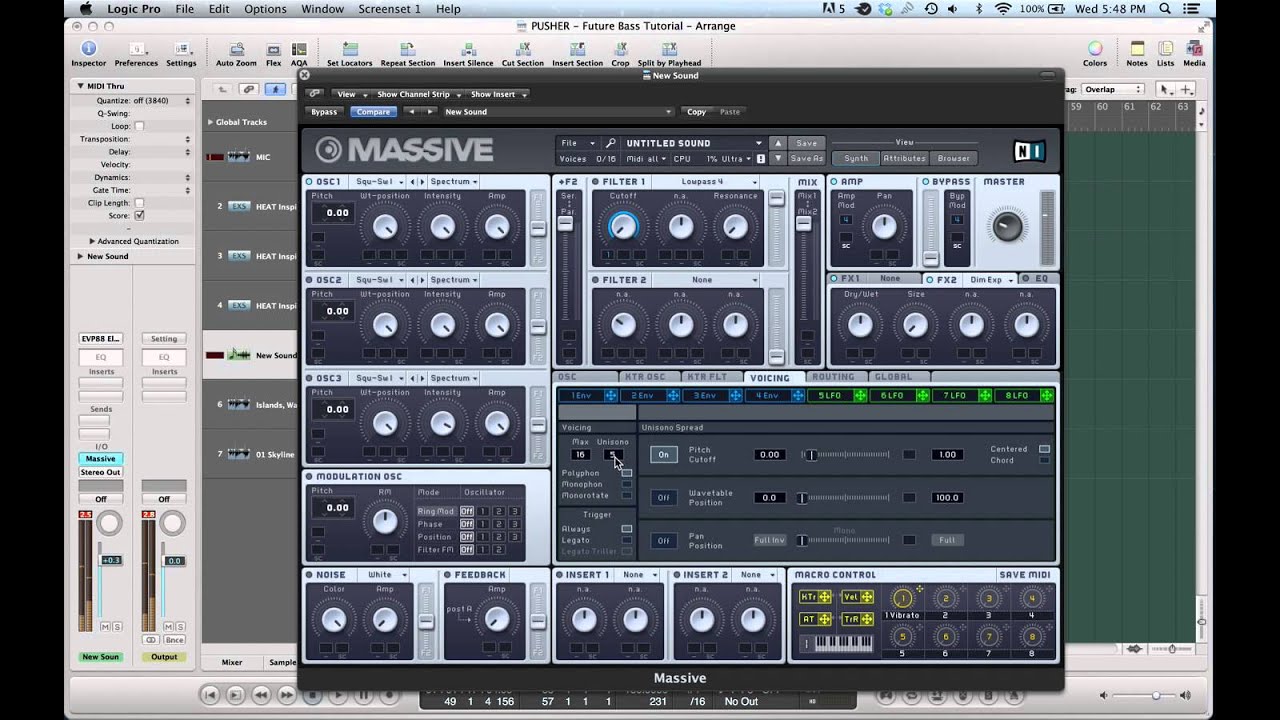Open Insert 1 None dropdown
This screenshot has height=720, width=1280.
[x=640, y=575]
